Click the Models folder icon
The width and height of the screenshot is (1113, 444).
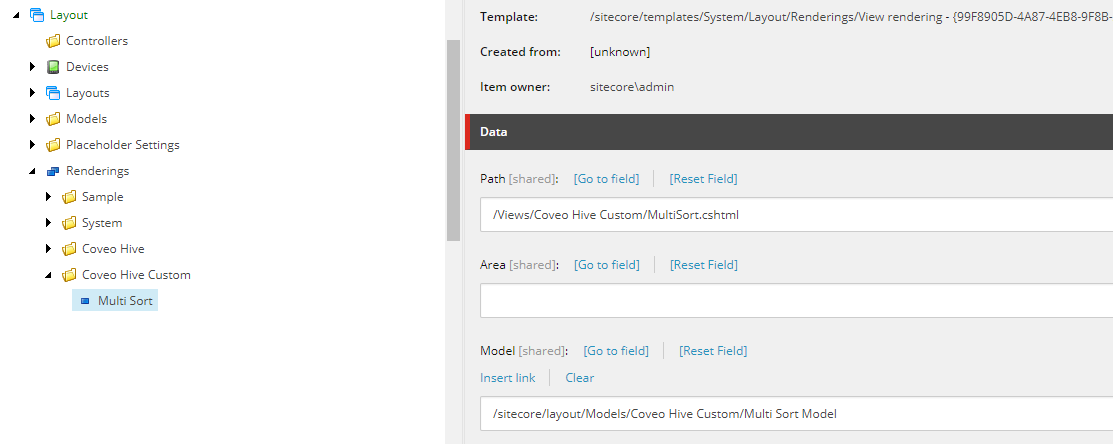click(x=53, y=119)
